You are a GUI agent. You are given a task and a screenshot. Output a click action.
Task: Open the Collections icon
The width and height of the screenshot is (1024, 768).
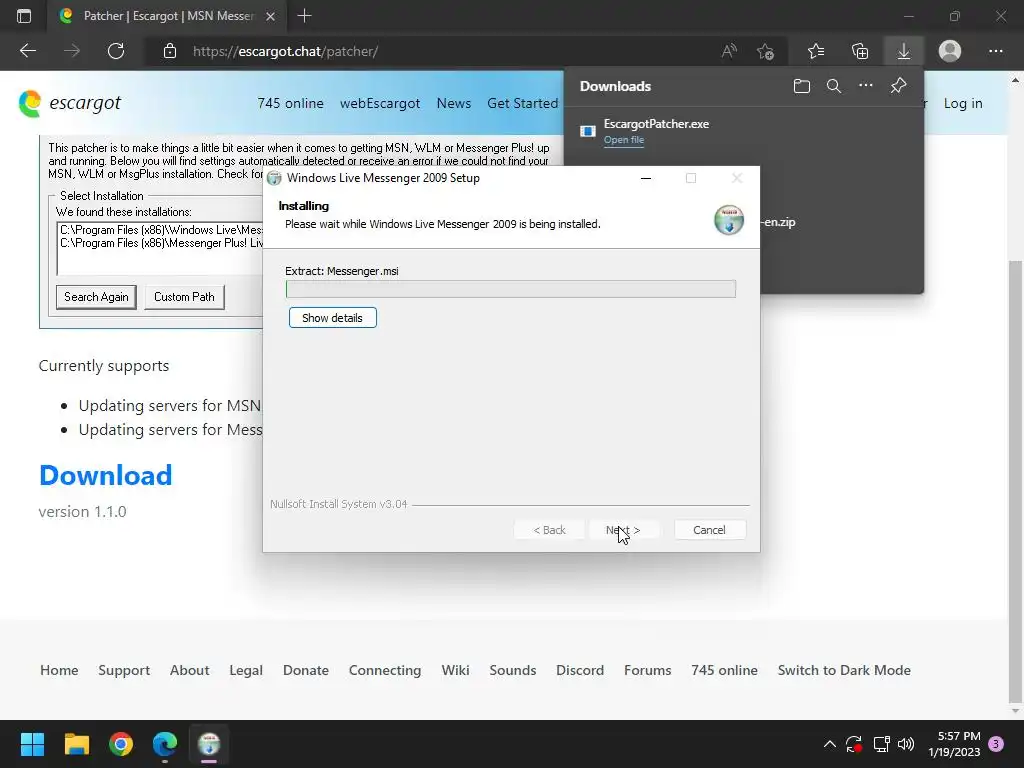click(x=860, y=51)
